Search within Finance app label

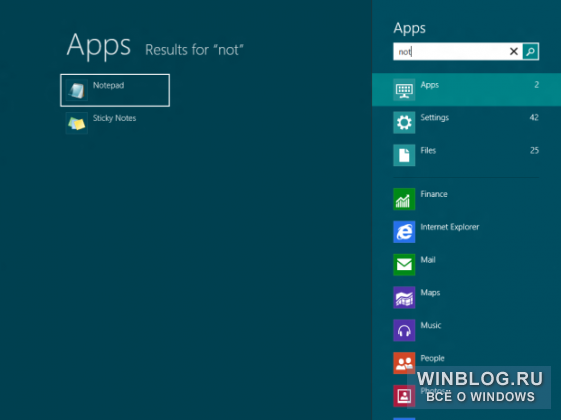pos(434,194)
